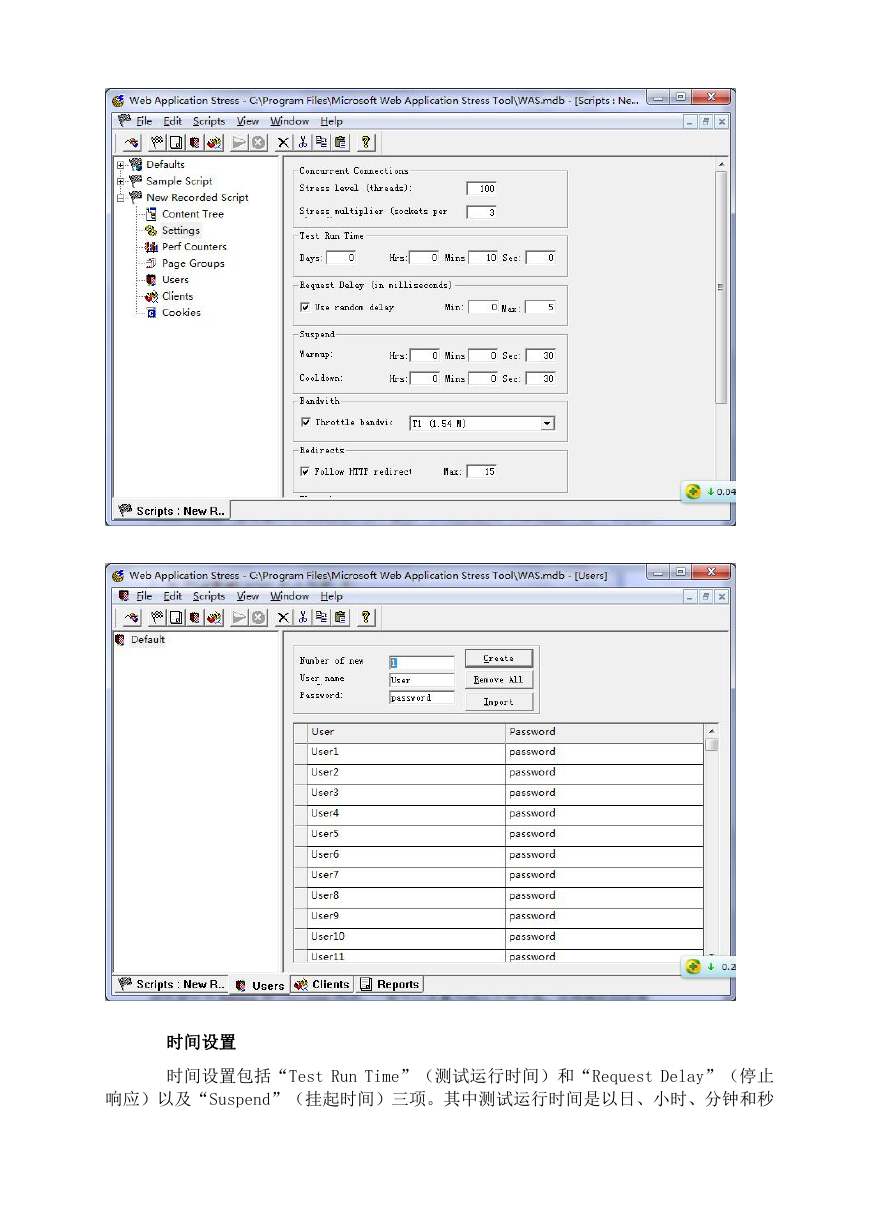Select Cookies item in script tree
This screenshot has height=1228, width=869.
coord(181,313)
